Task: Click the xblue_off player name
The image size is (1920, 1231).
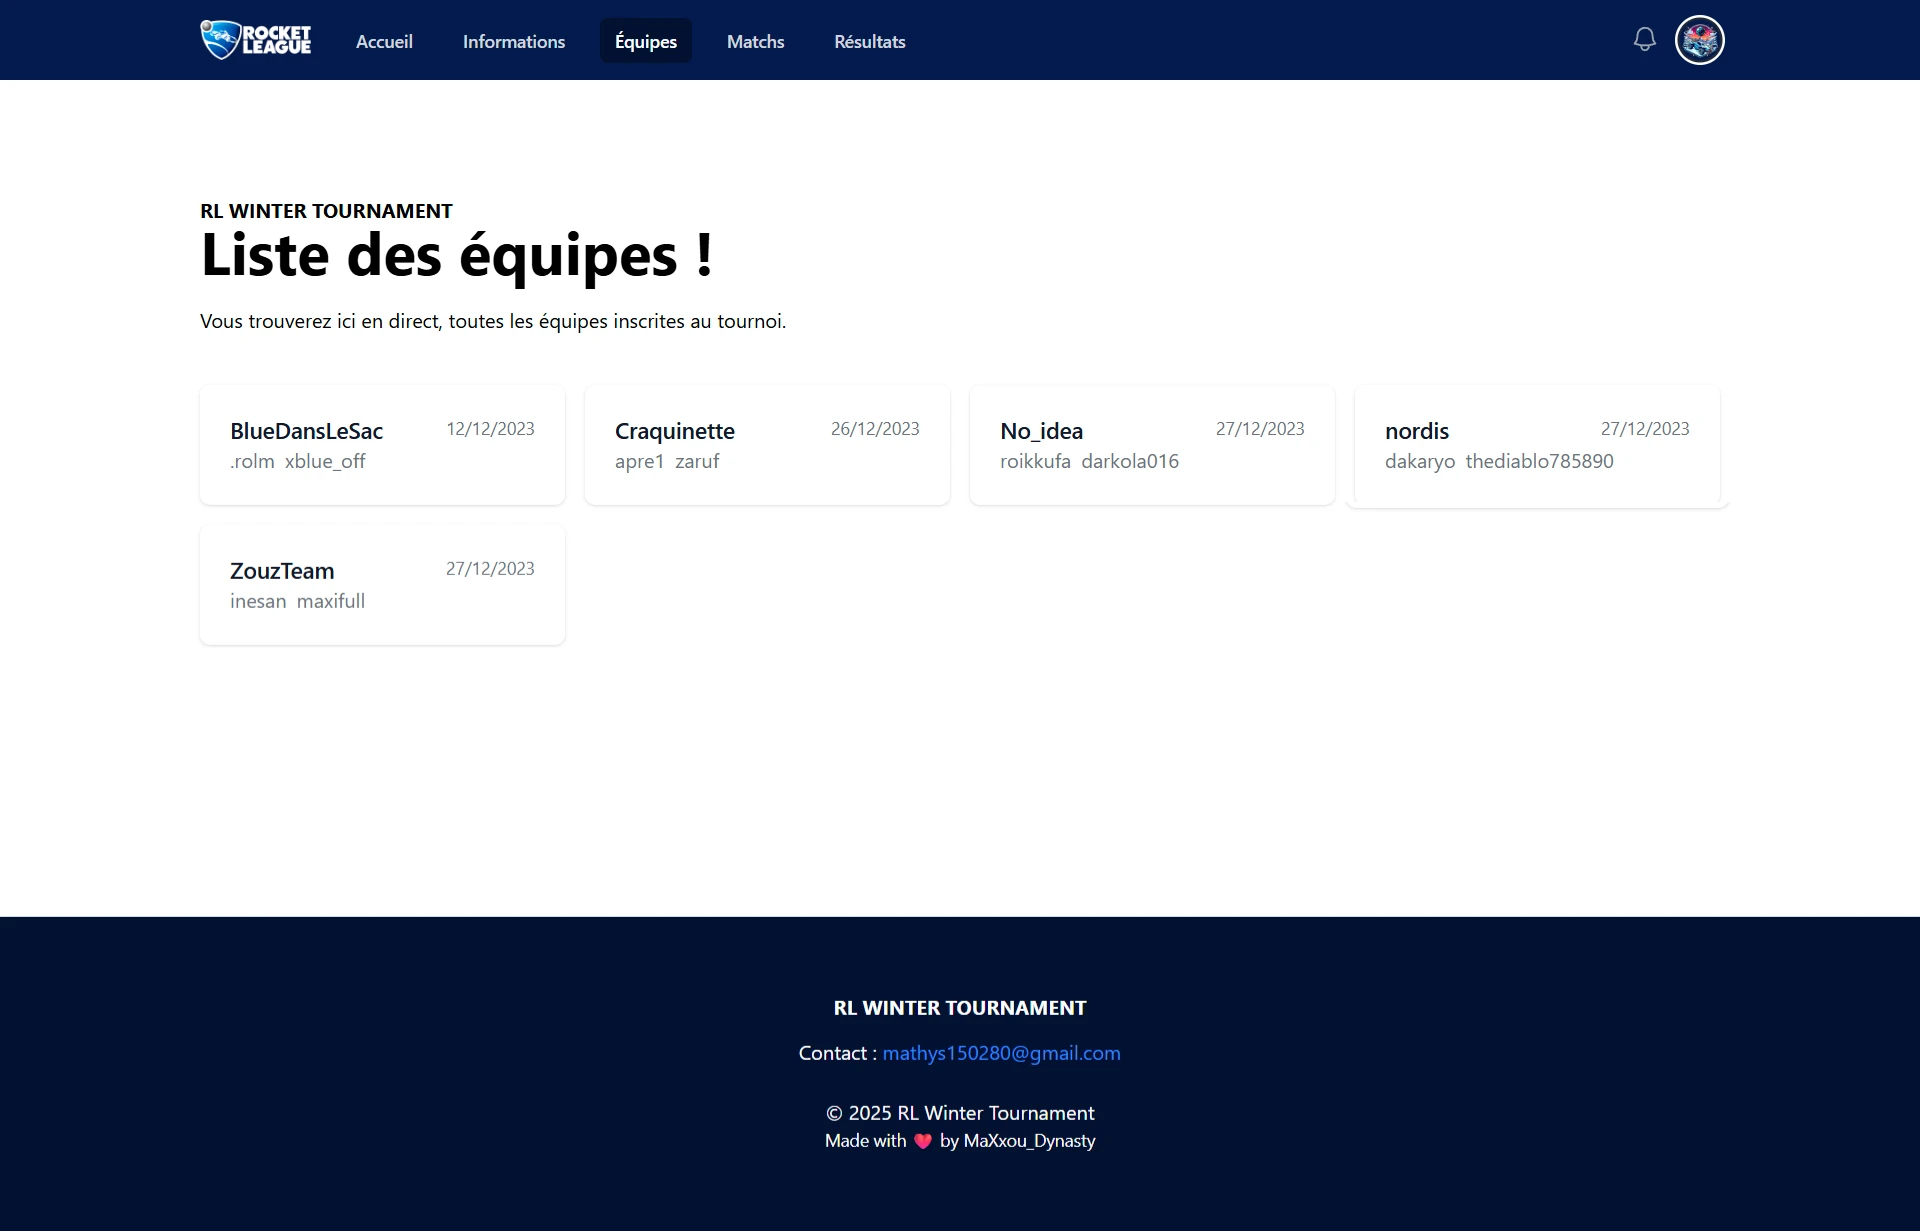Action: pyautogui.click(x=325, y=461)
